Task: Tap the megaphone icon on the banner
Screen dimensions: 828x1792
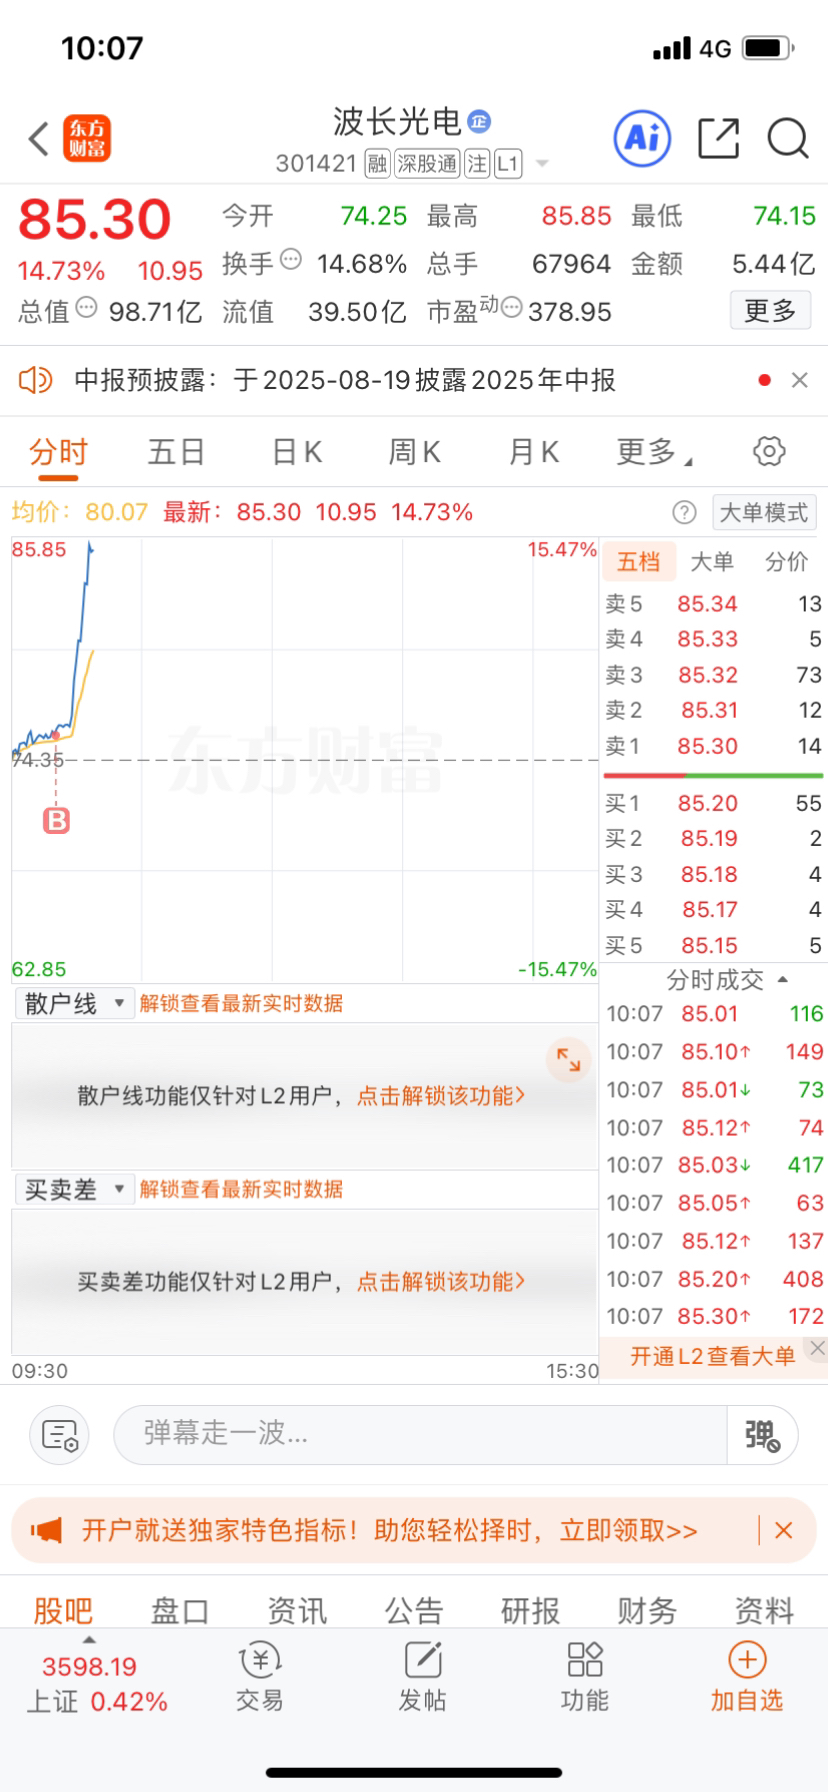Action: tap(46, 1530)
